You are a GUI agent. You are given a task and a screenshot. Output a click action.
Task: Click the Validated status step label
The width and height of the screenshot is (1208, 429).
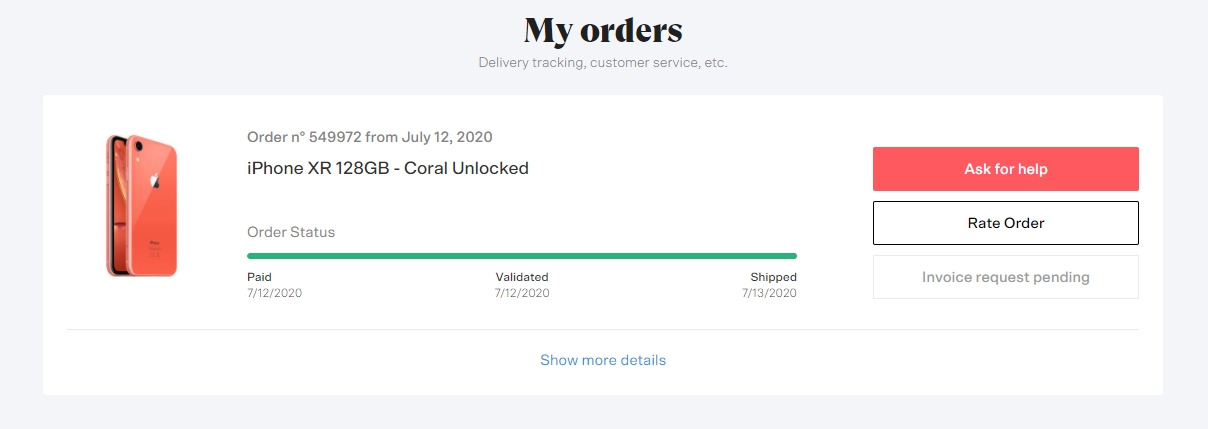pyautogui.click(x=522, y=277)
